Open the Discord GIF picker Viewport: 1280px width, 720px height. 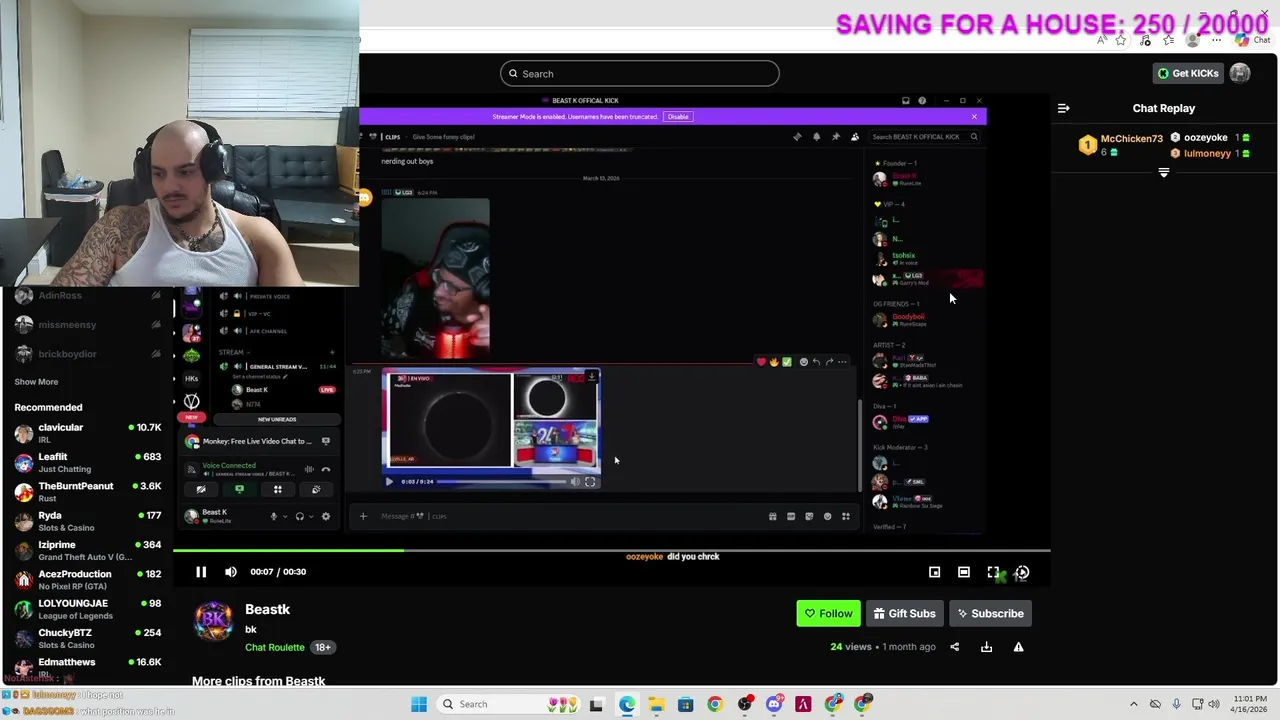tap(790, 517)
